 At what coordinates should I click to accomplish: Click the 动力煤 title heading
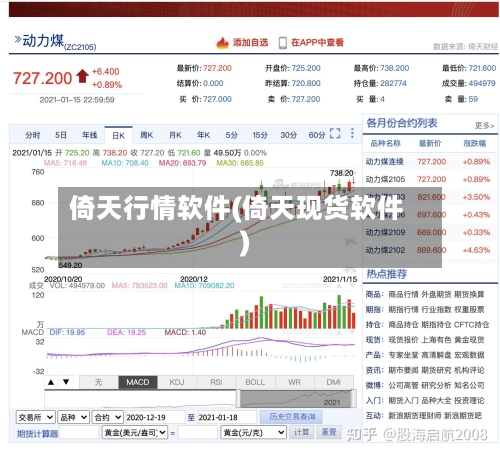43,41
